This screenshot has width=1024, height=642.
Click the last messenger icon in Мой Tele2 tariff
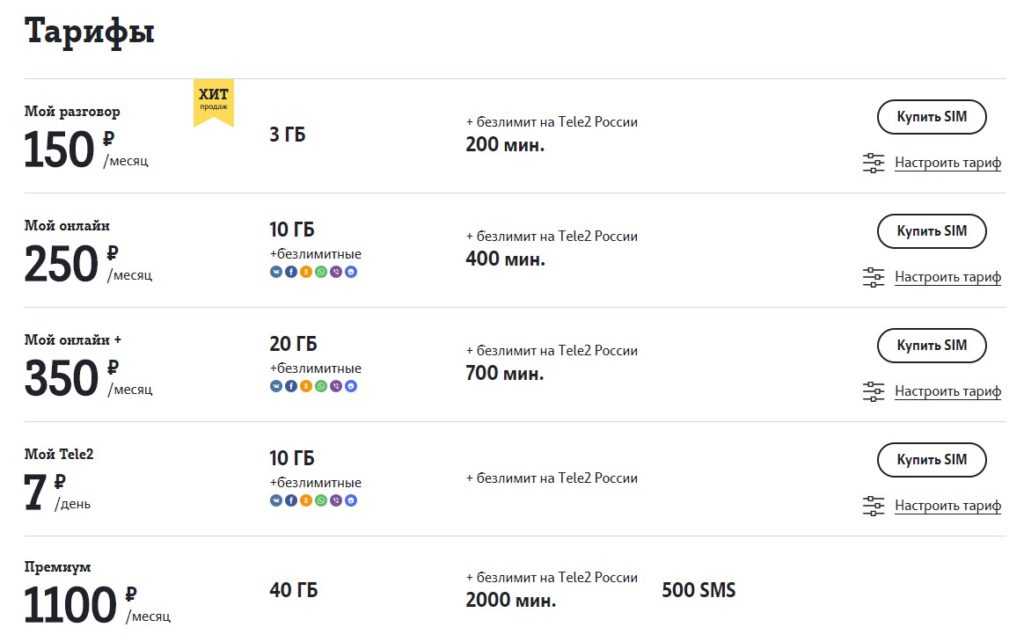point(351,500)
